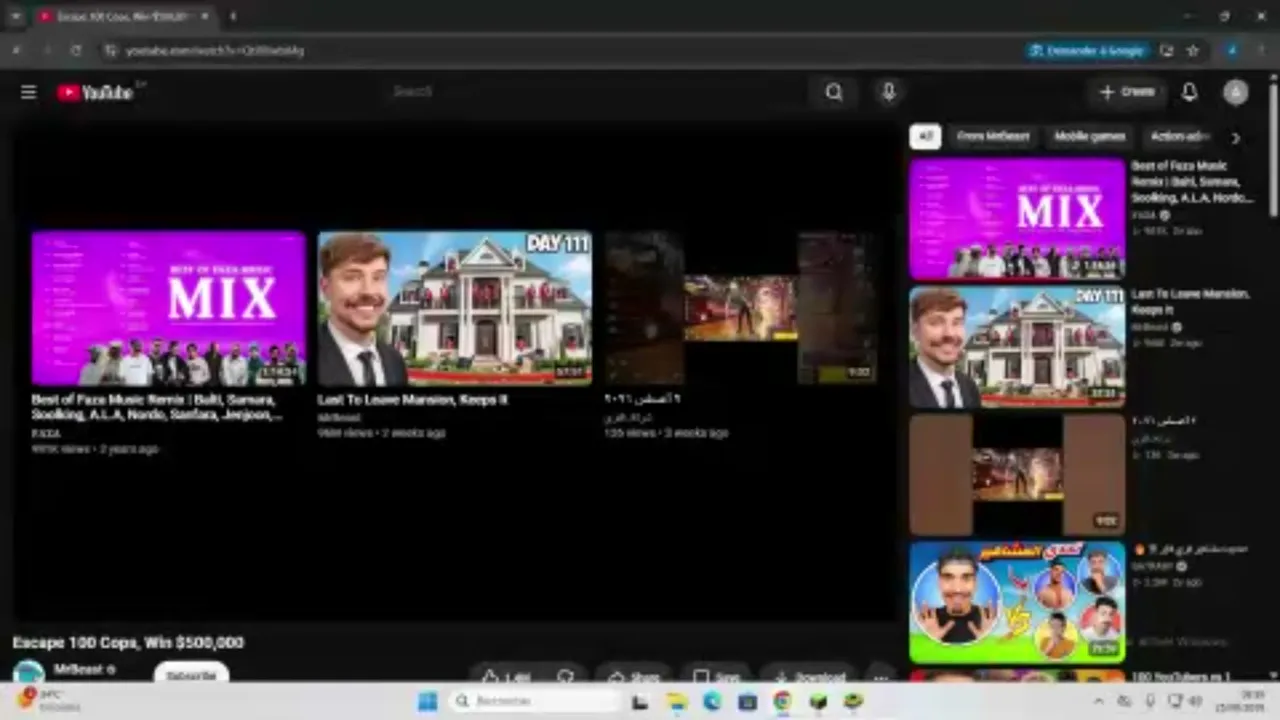Select the All filter chip
This screenshot has width=1280, height=720.
(x=925, y=137)
